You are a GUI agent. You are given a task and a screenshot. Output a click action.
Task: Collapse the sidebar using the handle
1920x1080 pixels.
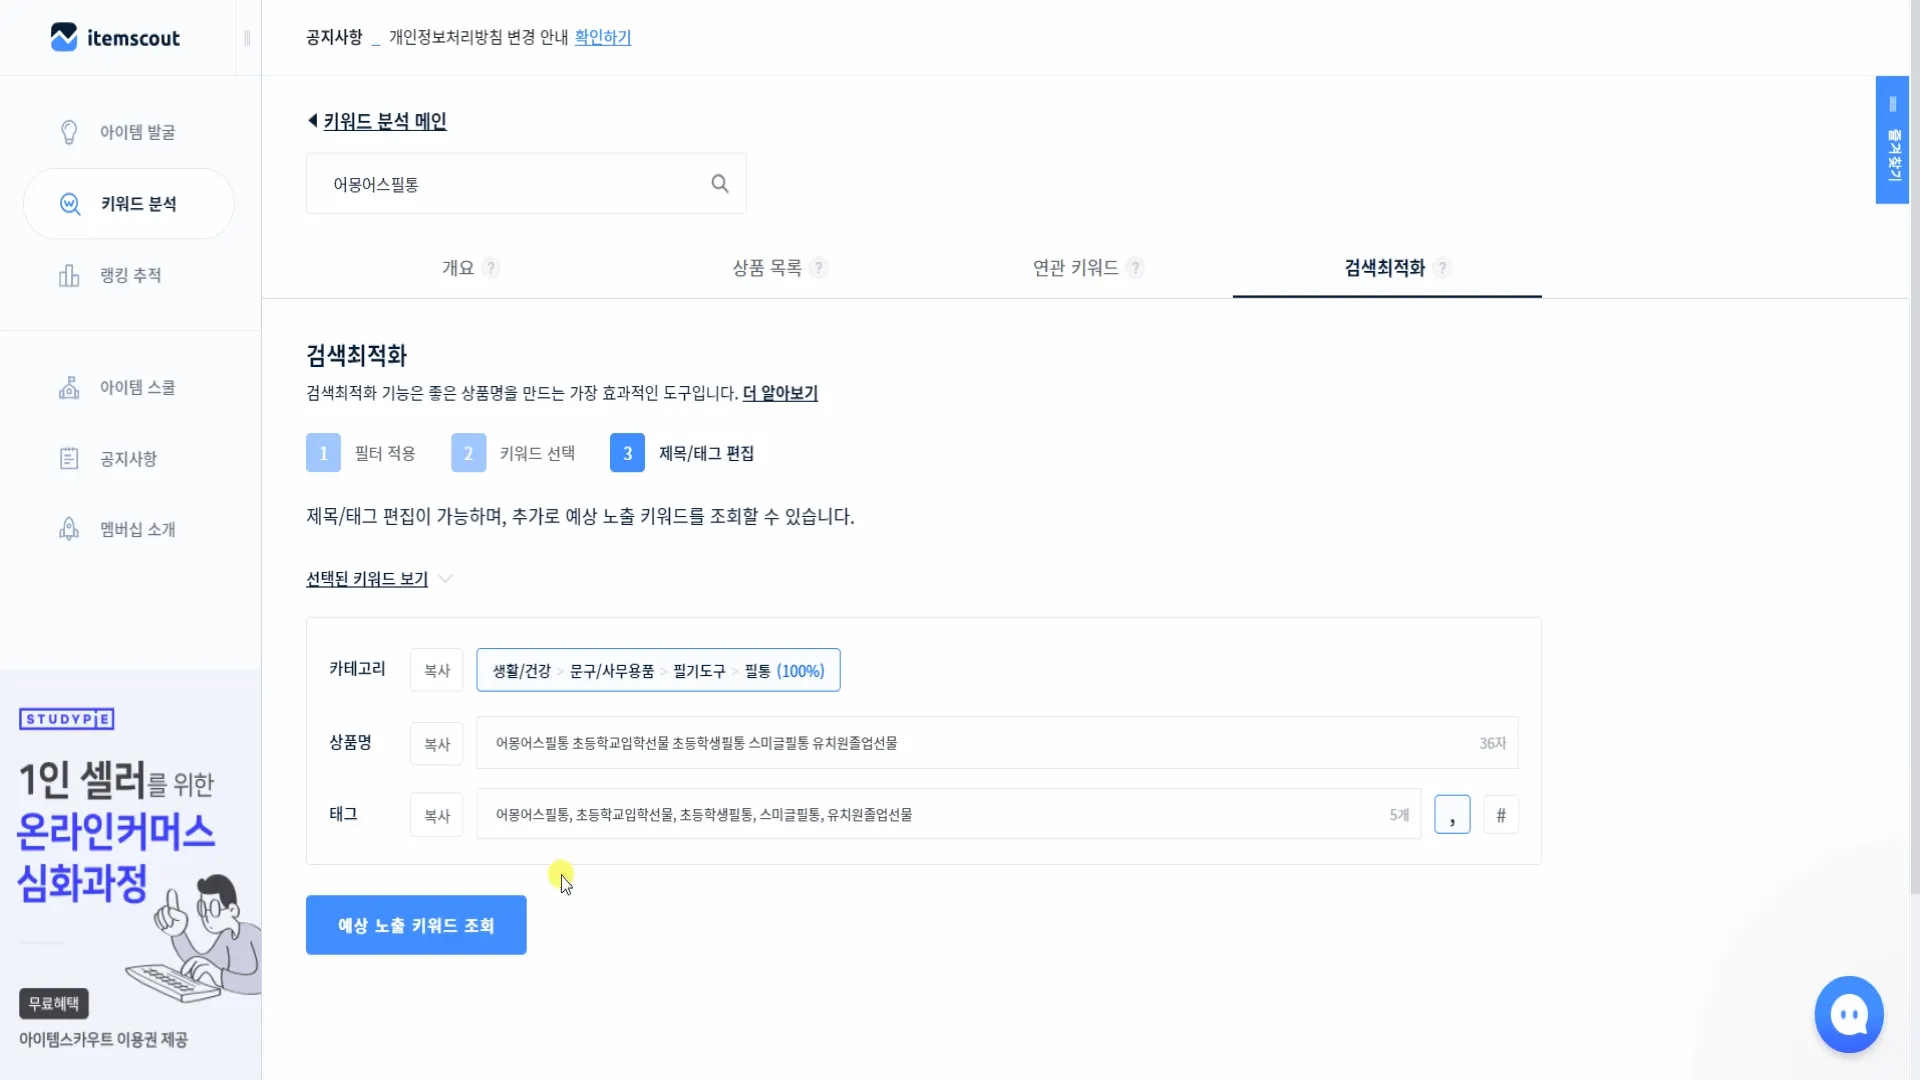tap(247, 38)
